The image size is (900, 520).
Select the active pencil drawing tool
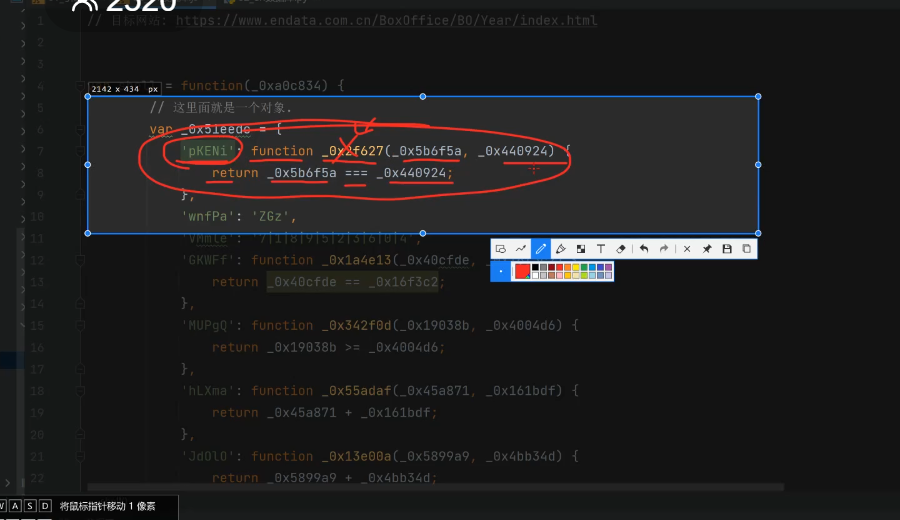tap(541, 249)
